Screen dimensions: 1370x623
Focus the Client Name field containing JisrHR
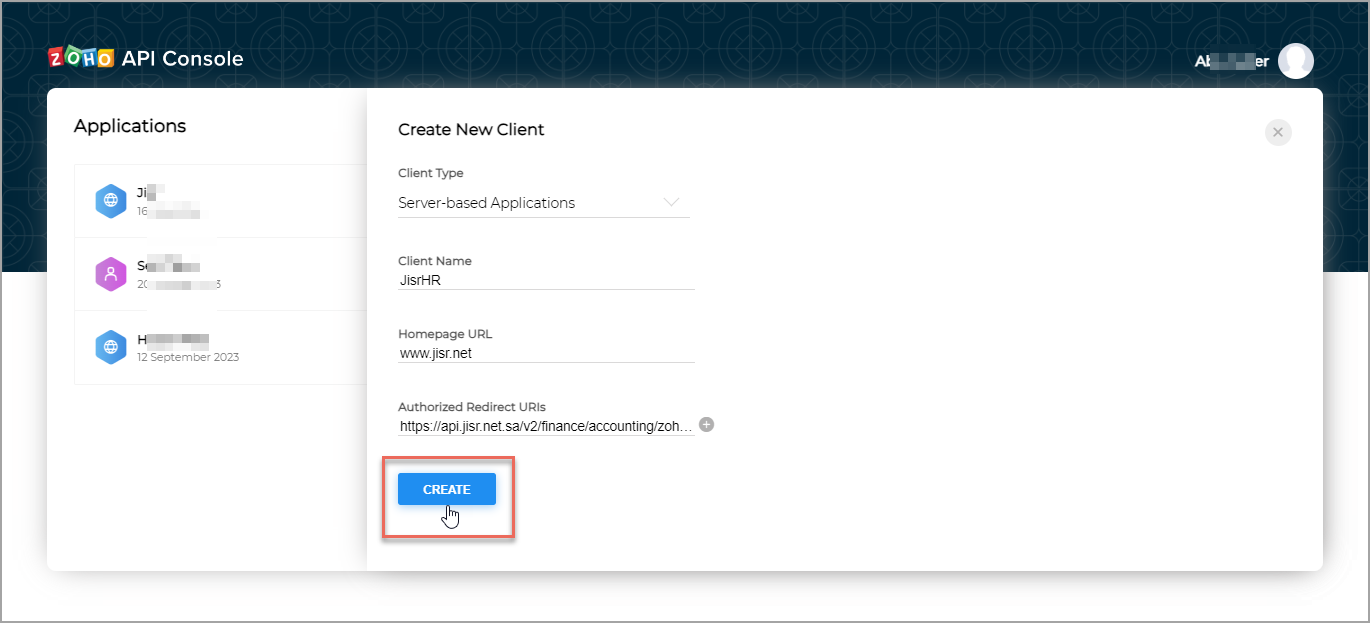tap(545, 281)
